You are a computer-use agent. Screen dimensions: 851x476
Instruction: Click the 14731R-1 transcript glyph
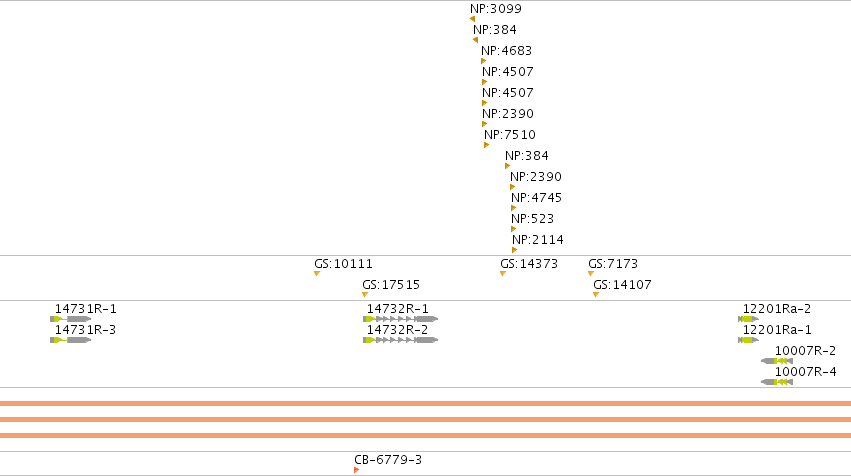(x=71, y=319)
